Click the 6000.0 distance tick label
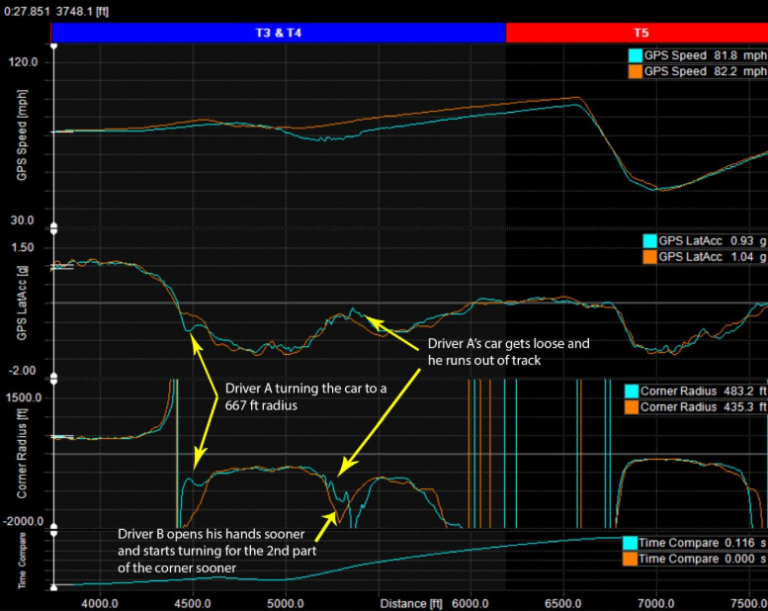This screenshot has height=611, width=768. tap(470, 603)
